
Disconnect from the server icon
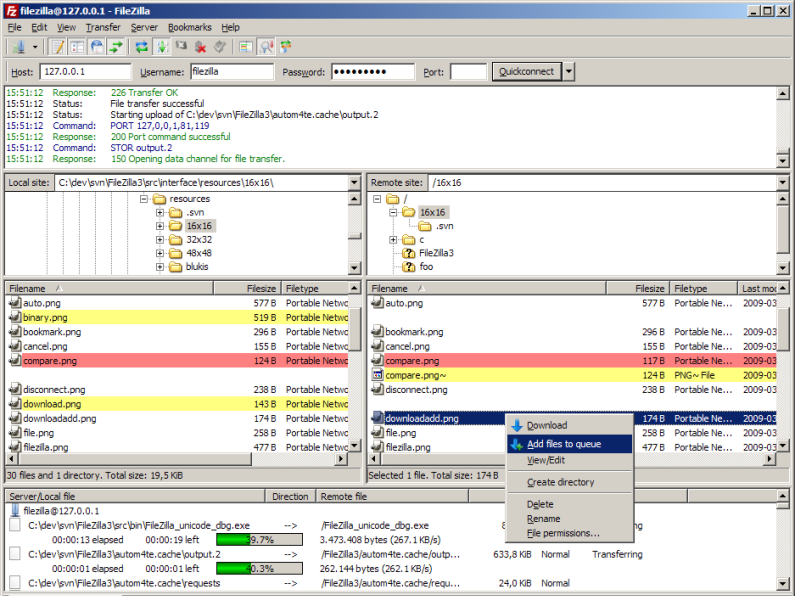[201, 47]
